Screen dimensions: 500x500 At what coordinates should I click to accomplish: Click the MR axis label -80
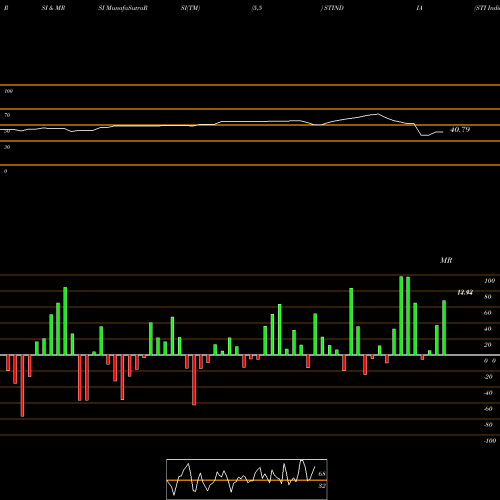click(488, 425)
